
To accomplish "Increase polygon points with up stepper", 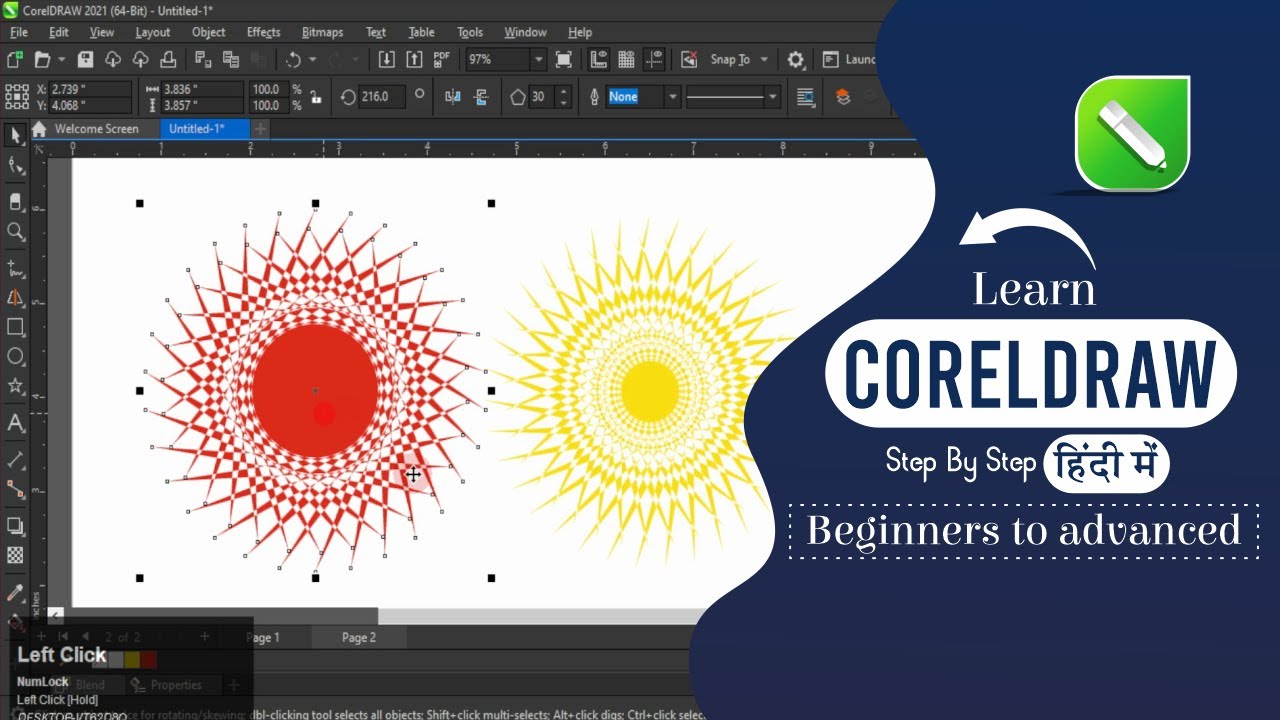I will click(x=564, y=92).
